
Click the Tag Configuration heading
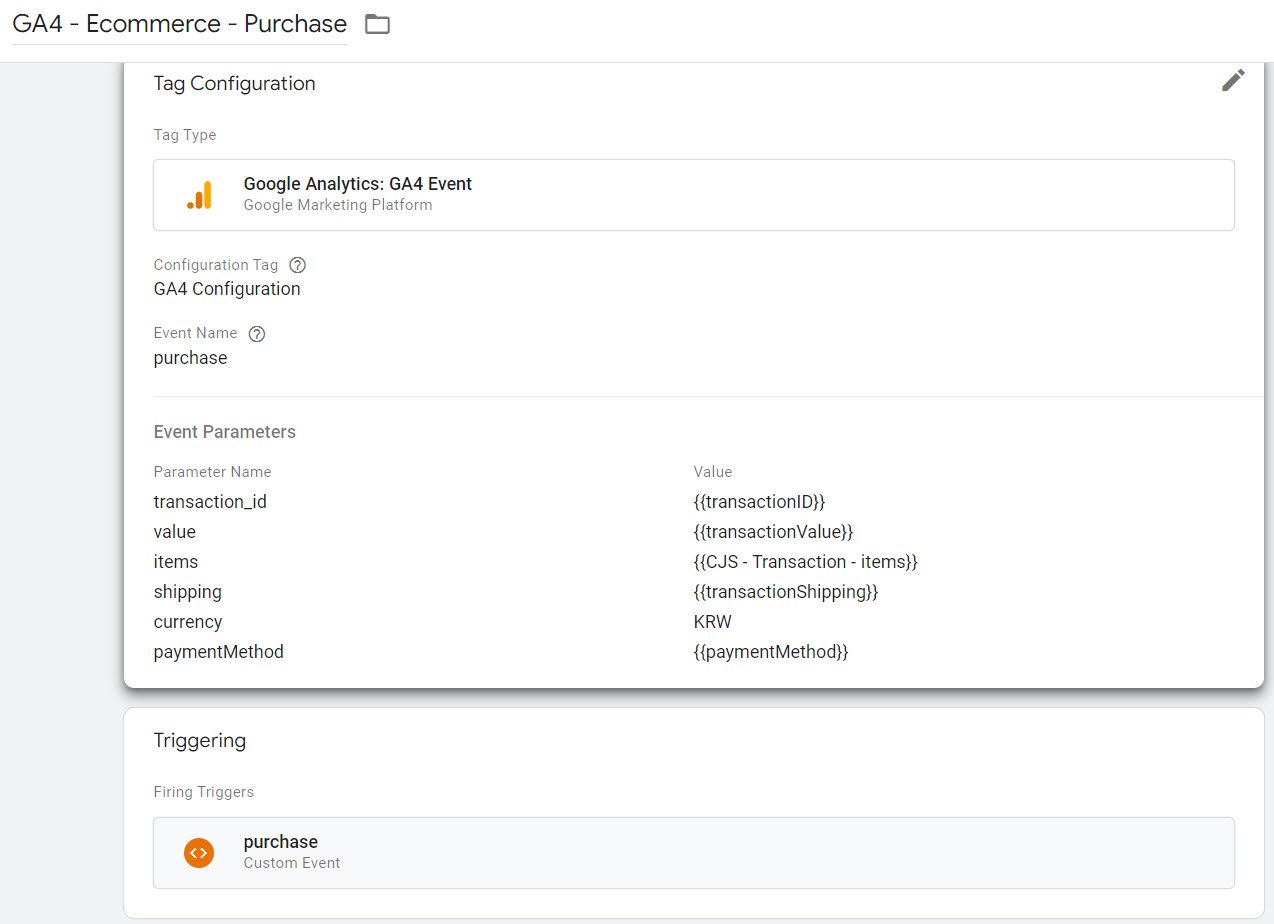click(234, 84)
